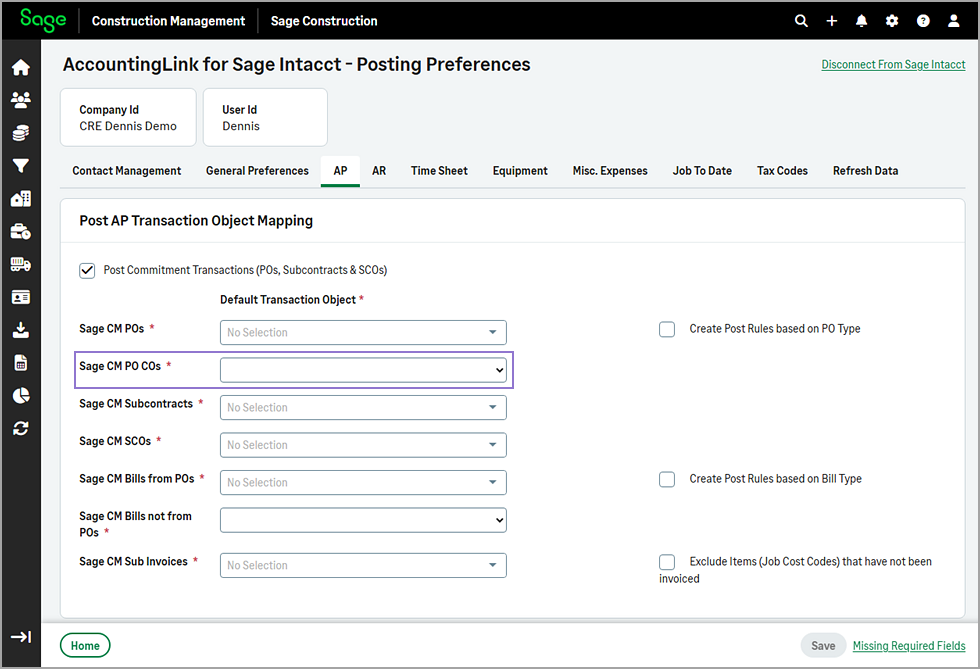Check Exclude Items that have not been invoiced

coord(667,562)
